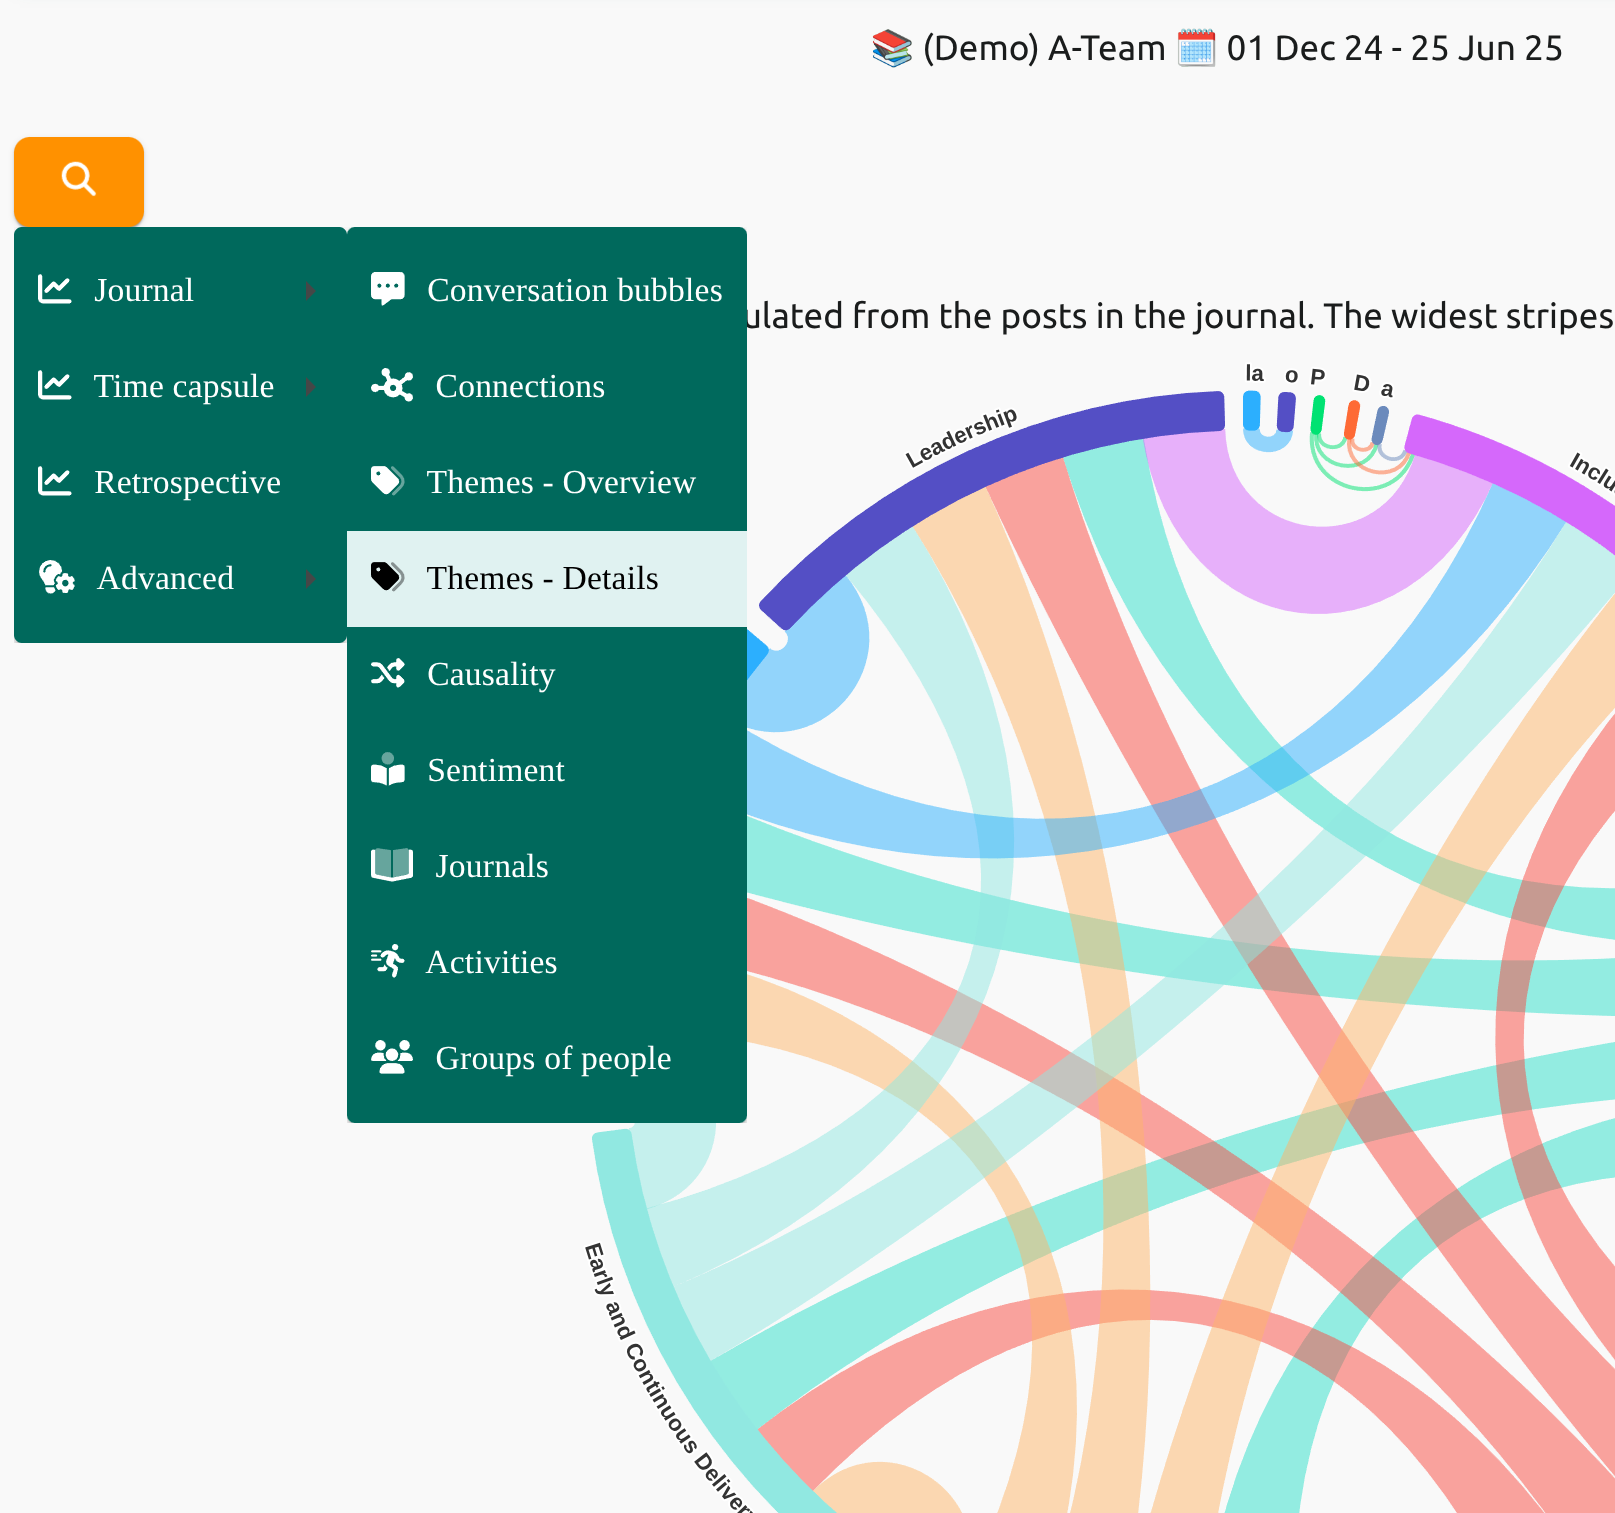
Task: Click the orange search button
Action: pyautogui.click(x=79, y=181)
